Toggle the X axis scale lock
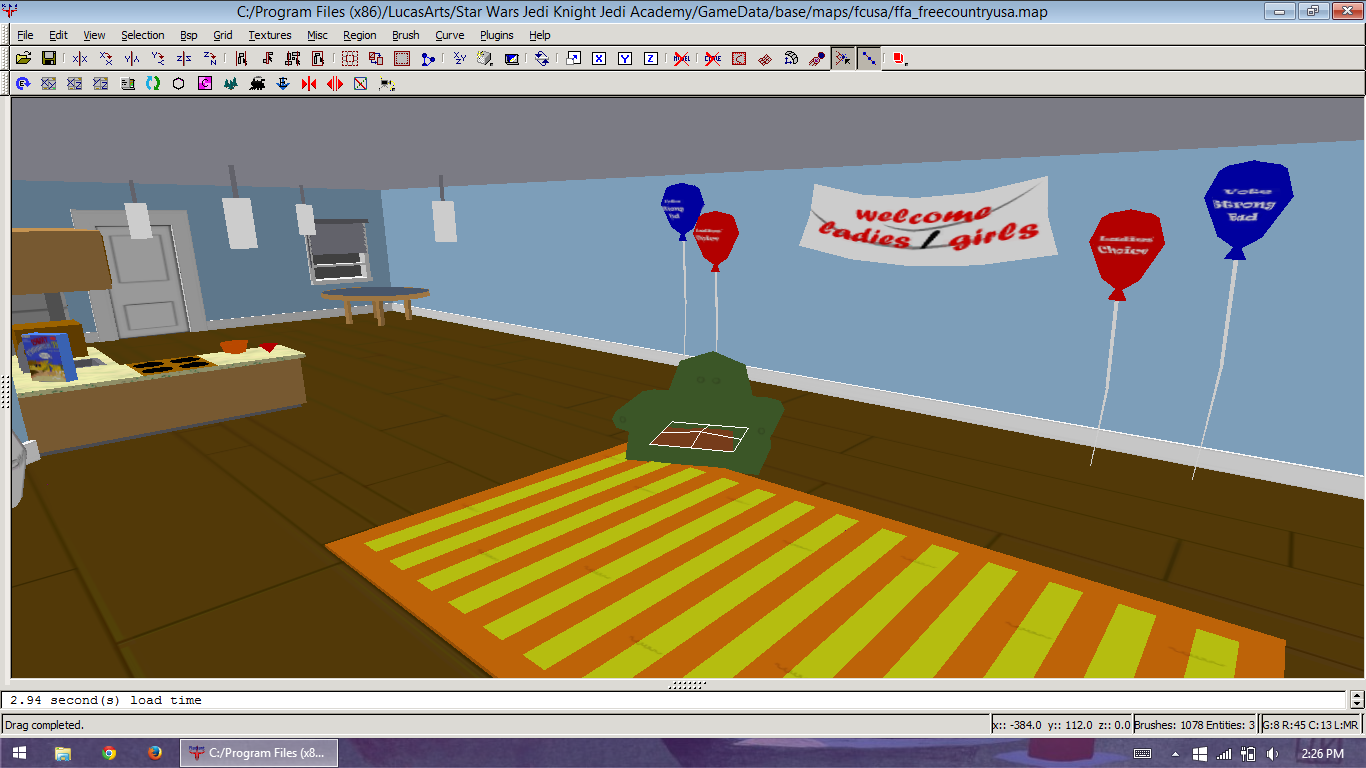Screen dimensions: 1366x768 (599, 59)
